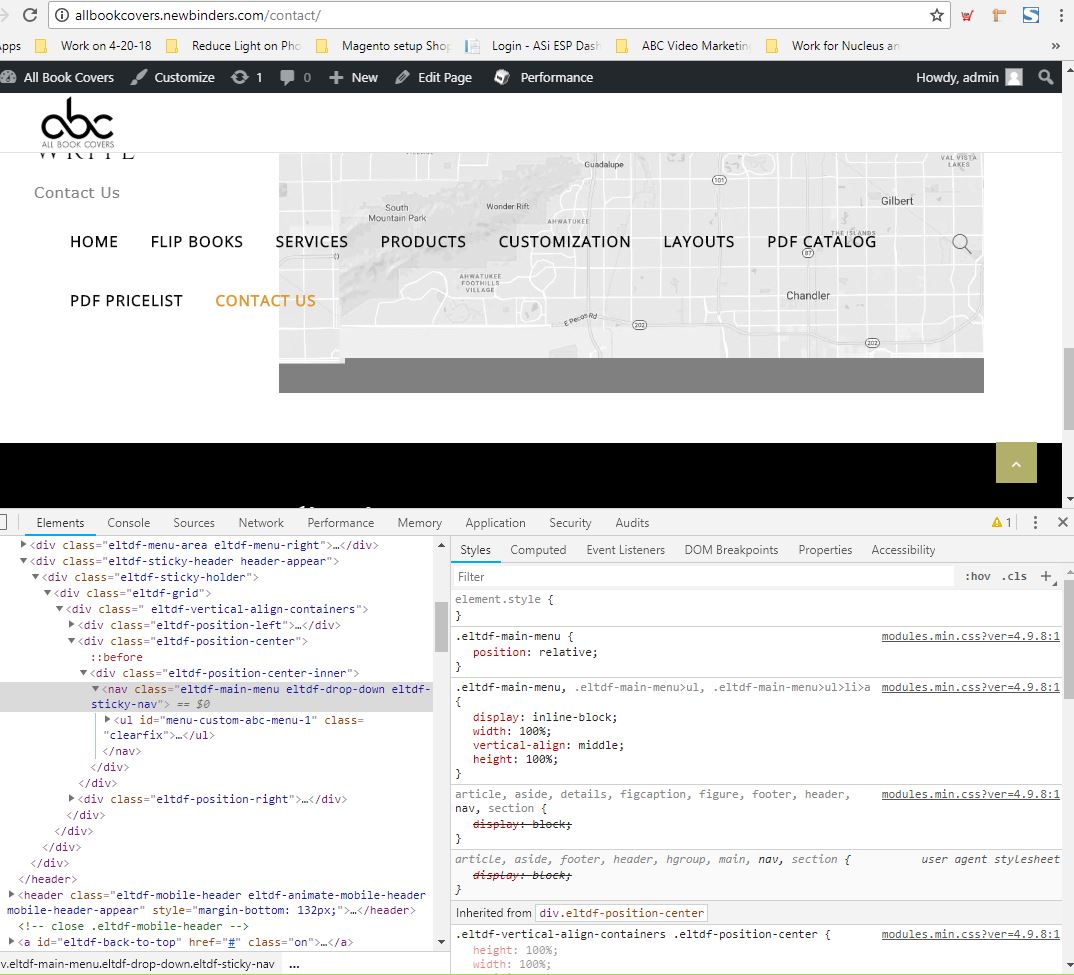Toggle the :hov element state panel

coord(977,576)
